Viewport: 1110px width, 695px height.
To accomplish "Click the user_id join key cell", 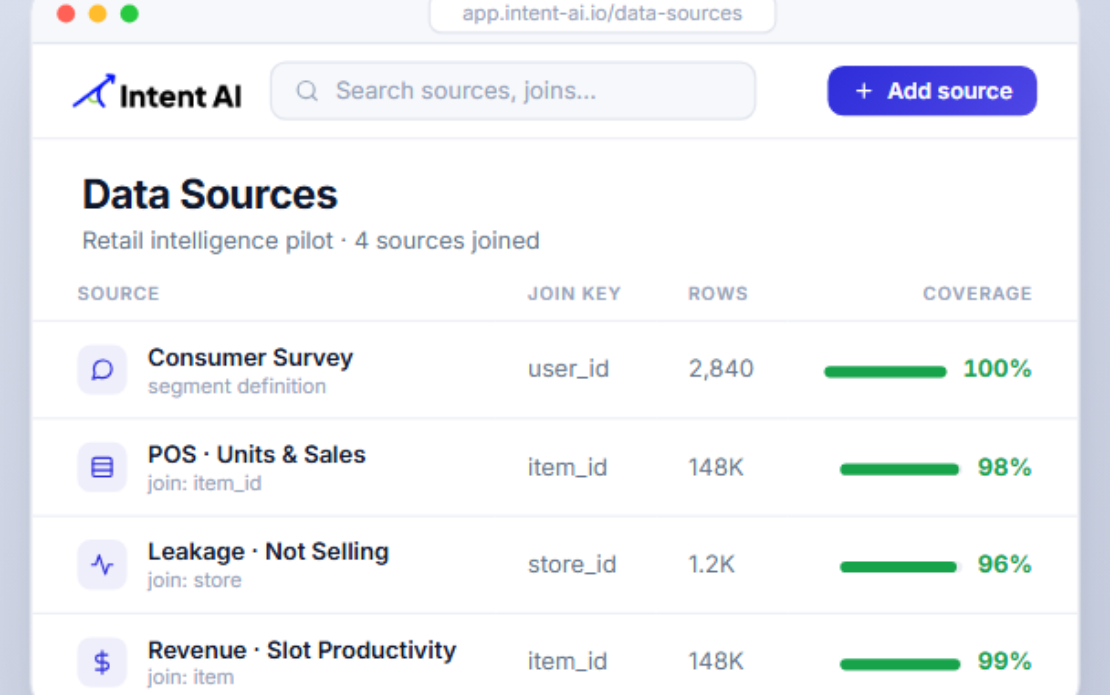I will [x=568, y=369].
